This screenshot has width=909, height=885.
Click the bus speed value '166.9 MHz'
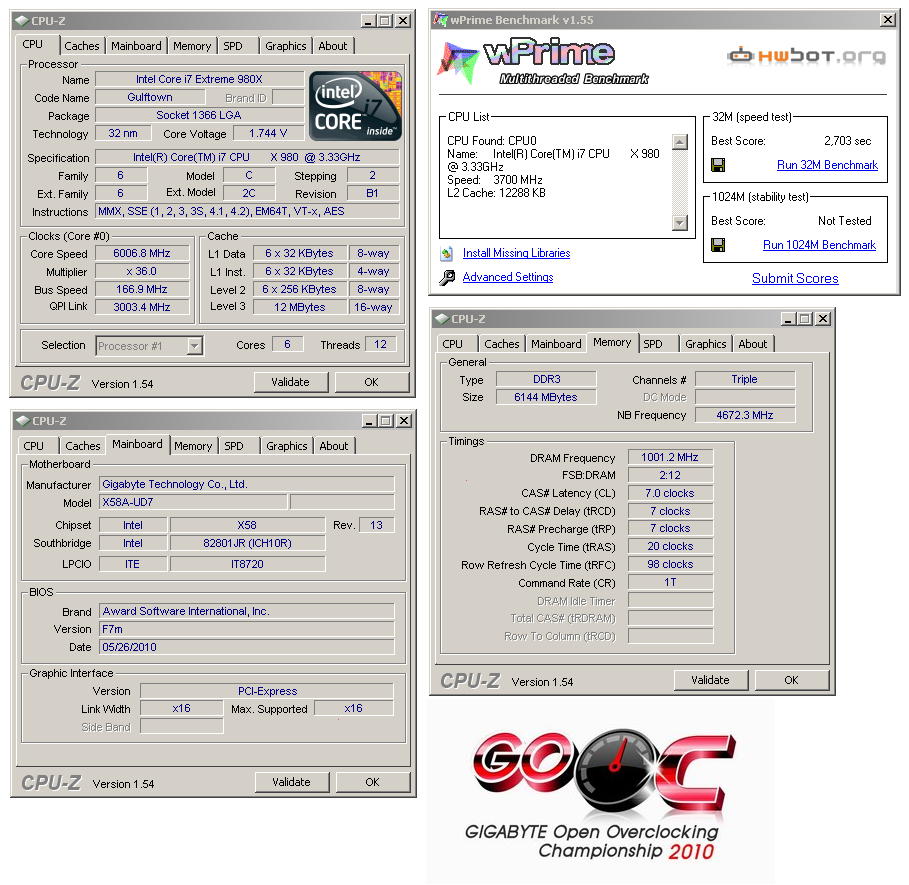tap(142, 289)
